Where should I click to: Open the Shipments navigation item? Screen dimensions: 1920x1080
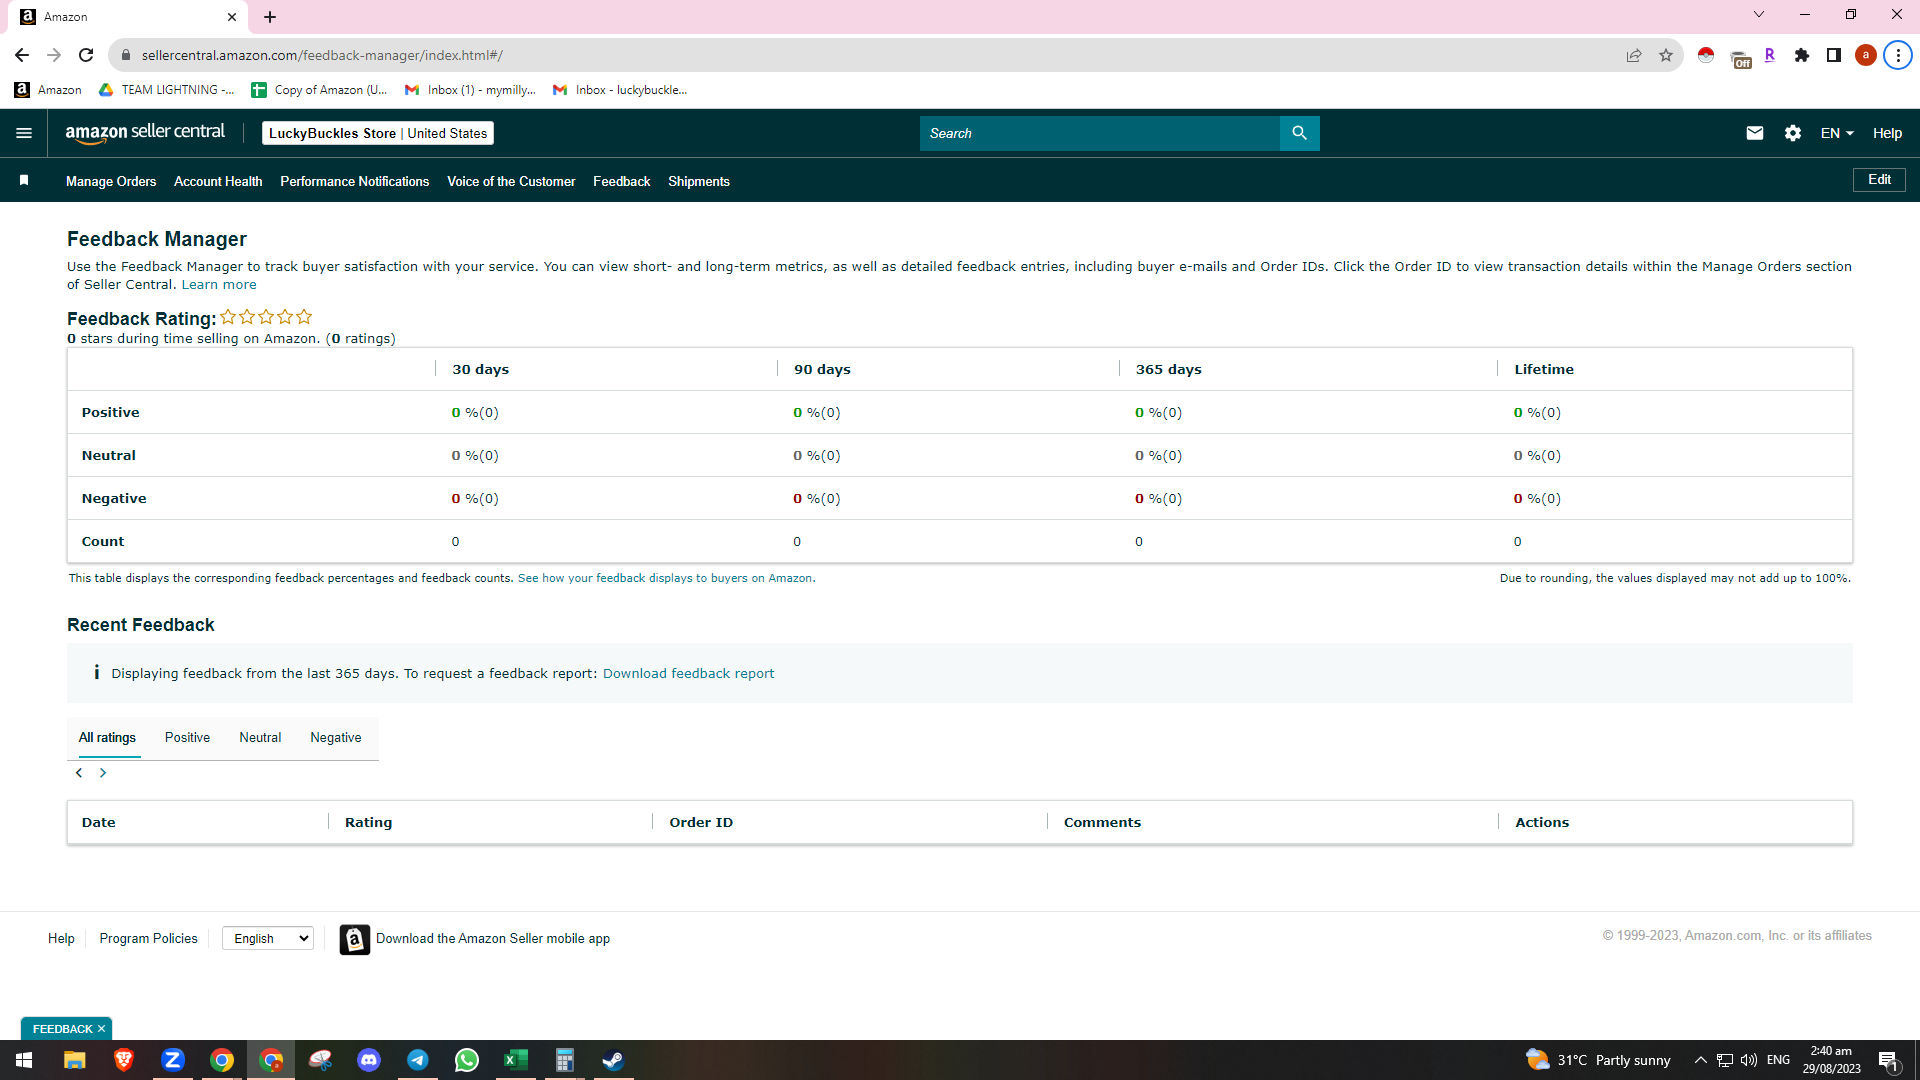(699, 181)
